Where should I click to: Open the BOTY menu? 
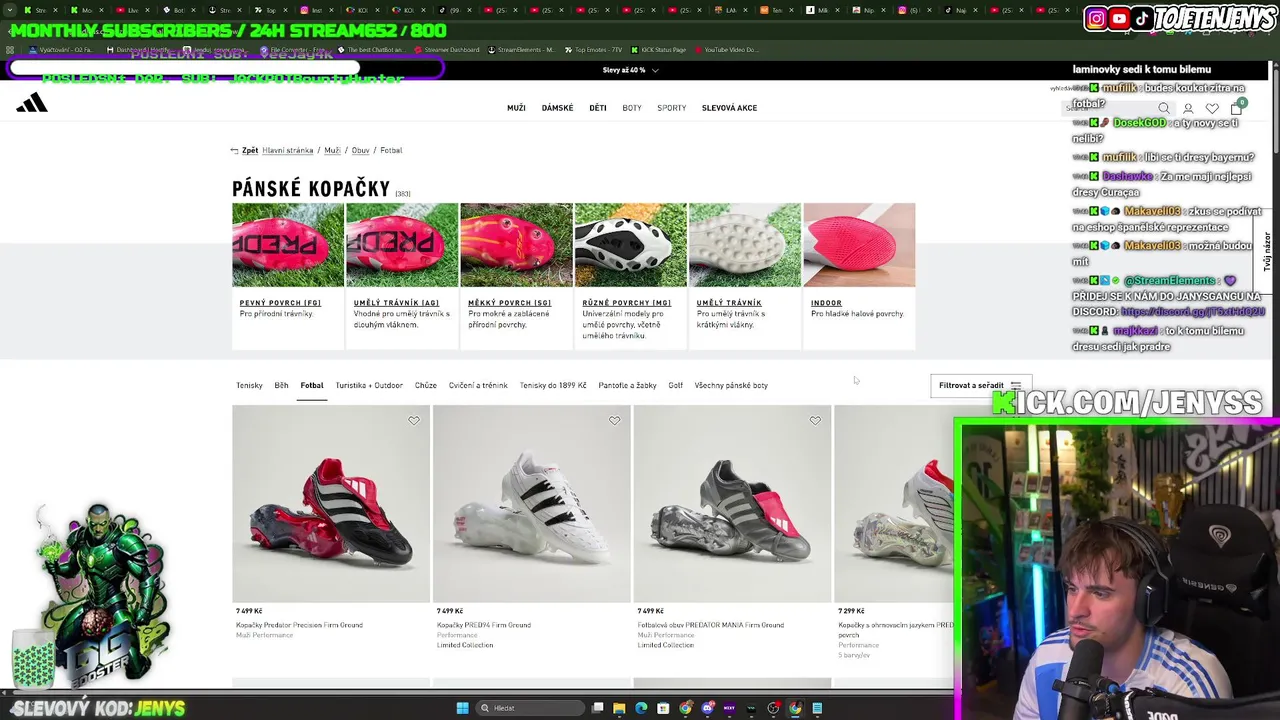tap(632, 108)
